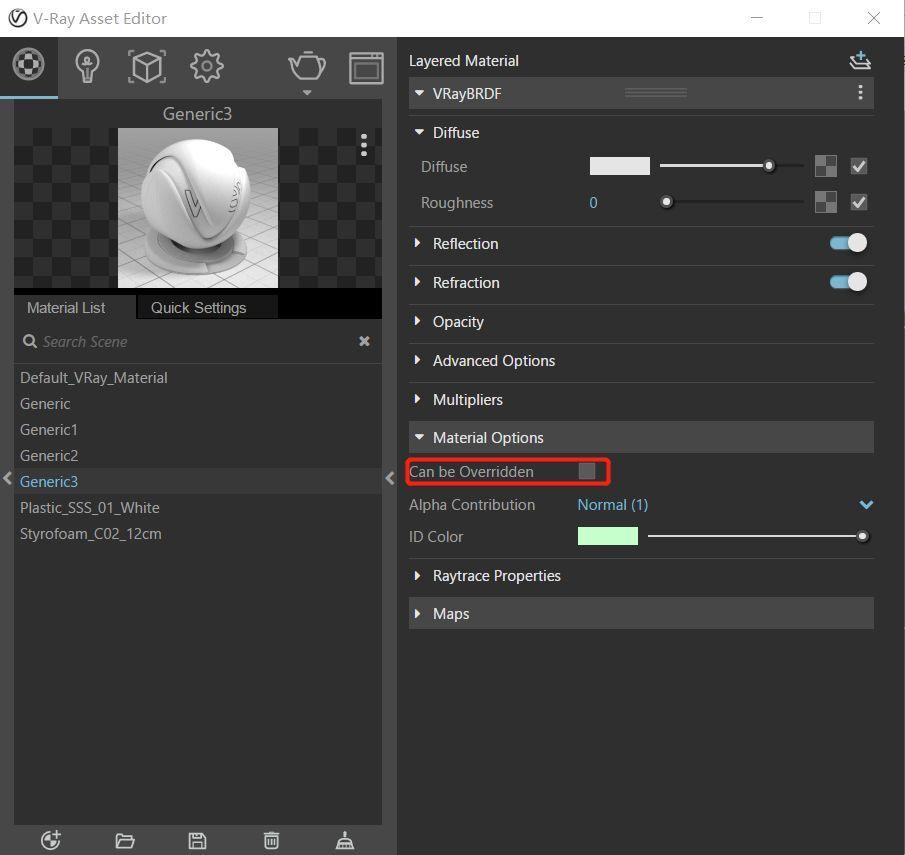Import asset file with the folder icon
Image resolution: width=905 pixels, height=855 pixels.
point(125,841)
